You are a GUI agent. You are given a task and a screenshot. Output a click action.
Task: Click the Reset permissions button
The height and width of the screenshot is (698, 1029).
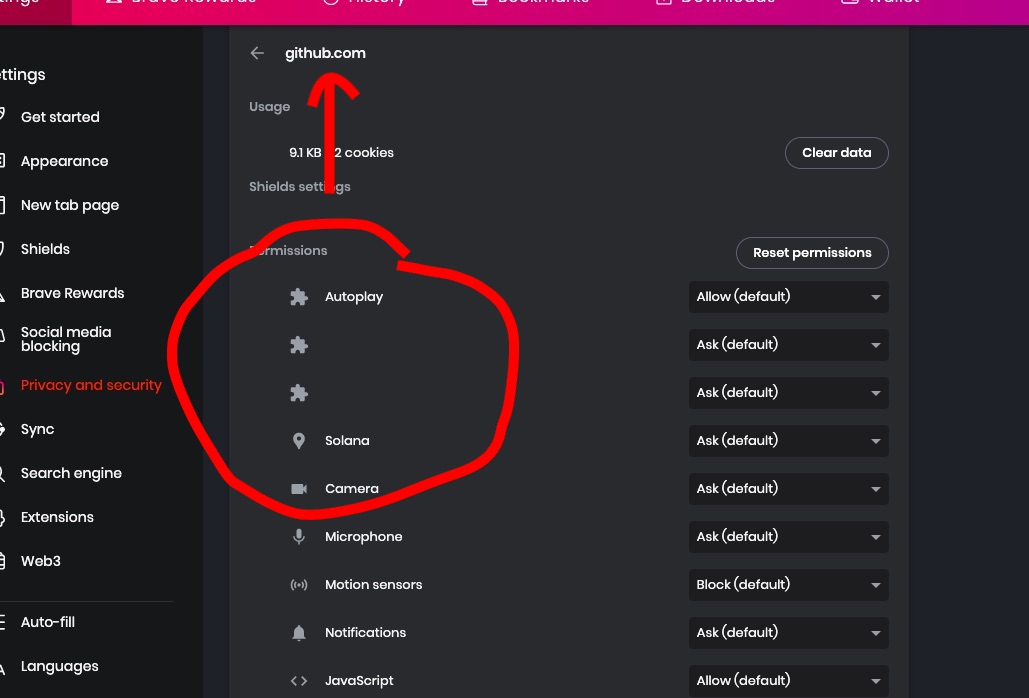coord(812,253)
